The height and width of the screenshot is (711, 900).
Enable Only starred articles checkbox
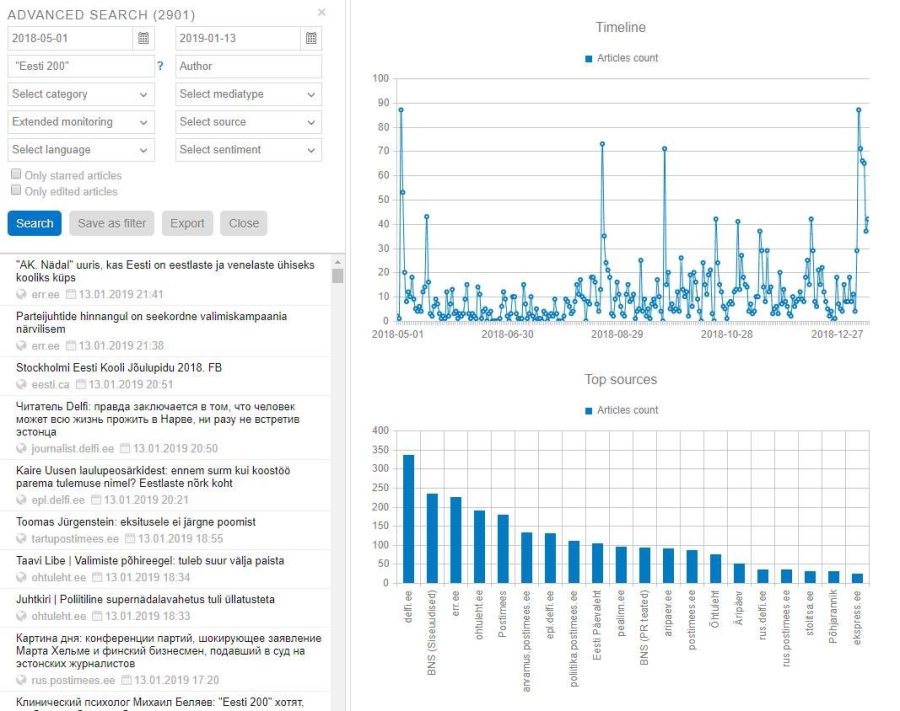coord(16,174)
